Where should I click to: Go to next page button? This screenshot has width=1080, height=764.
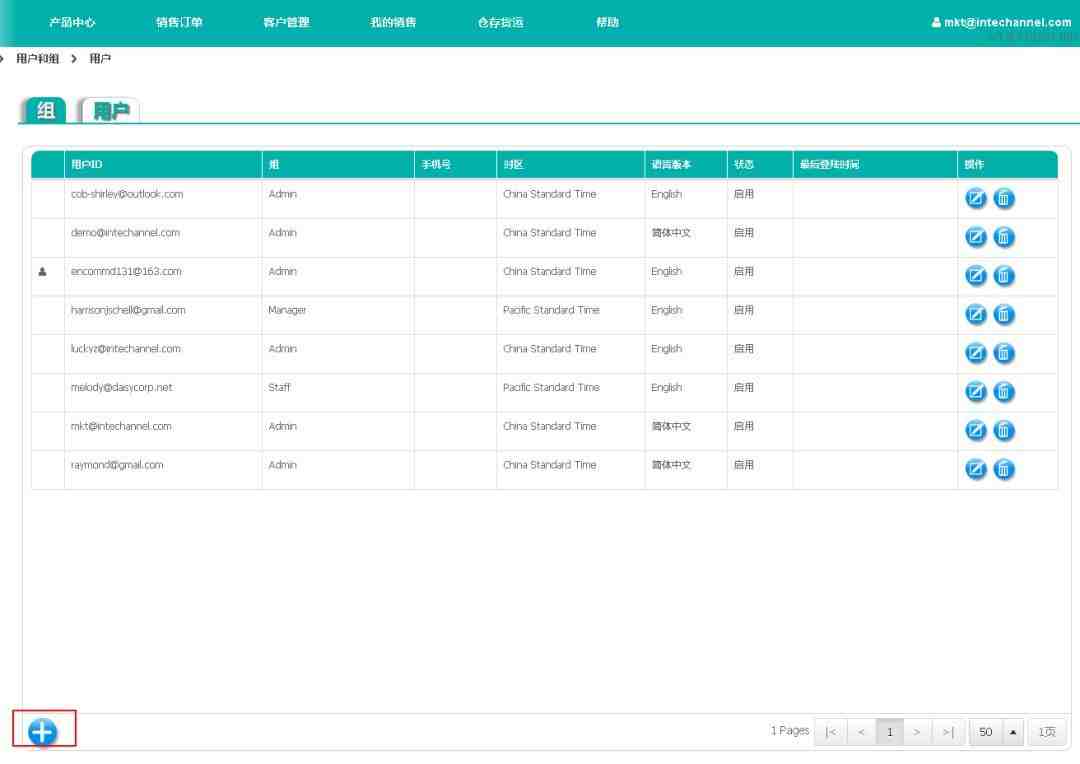(917, 732)
